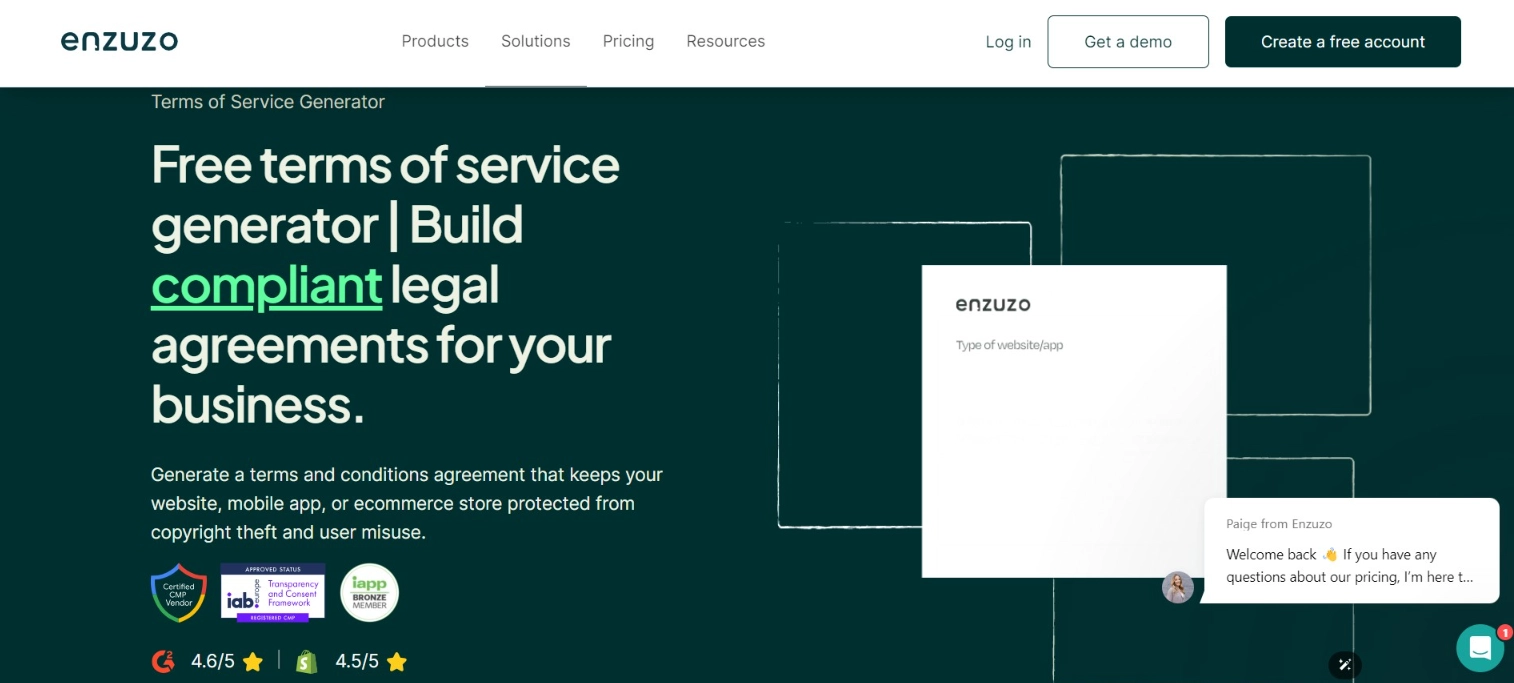Click the IAPP Bronze Member badge
The width and height of the screenshot is (1514, 683).
tap(369, 593)
